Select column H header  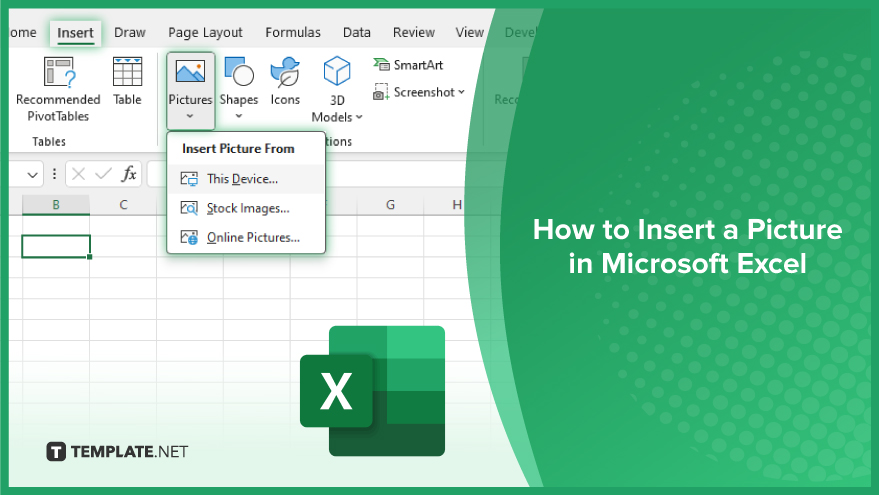[x=457, y=205]
